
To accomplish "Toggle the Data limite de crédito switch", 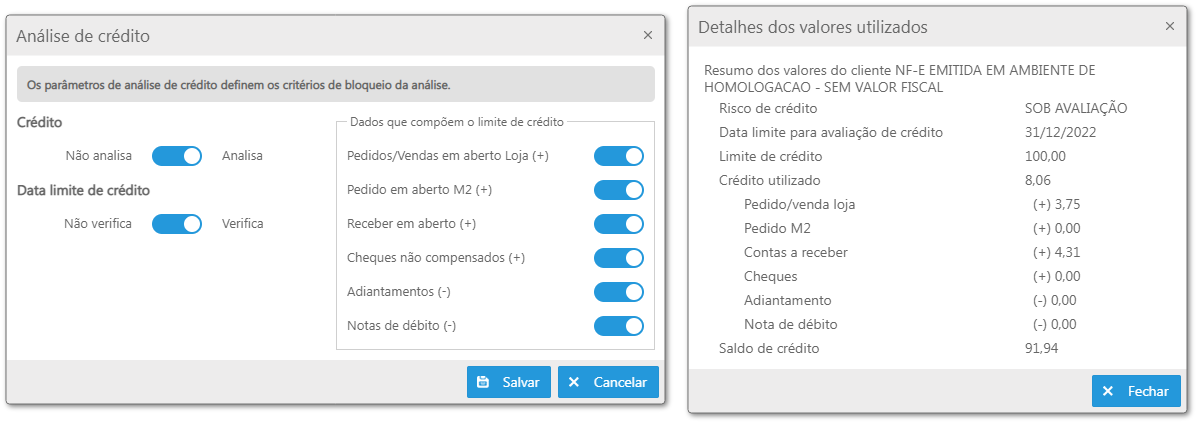I will point(176,224).
